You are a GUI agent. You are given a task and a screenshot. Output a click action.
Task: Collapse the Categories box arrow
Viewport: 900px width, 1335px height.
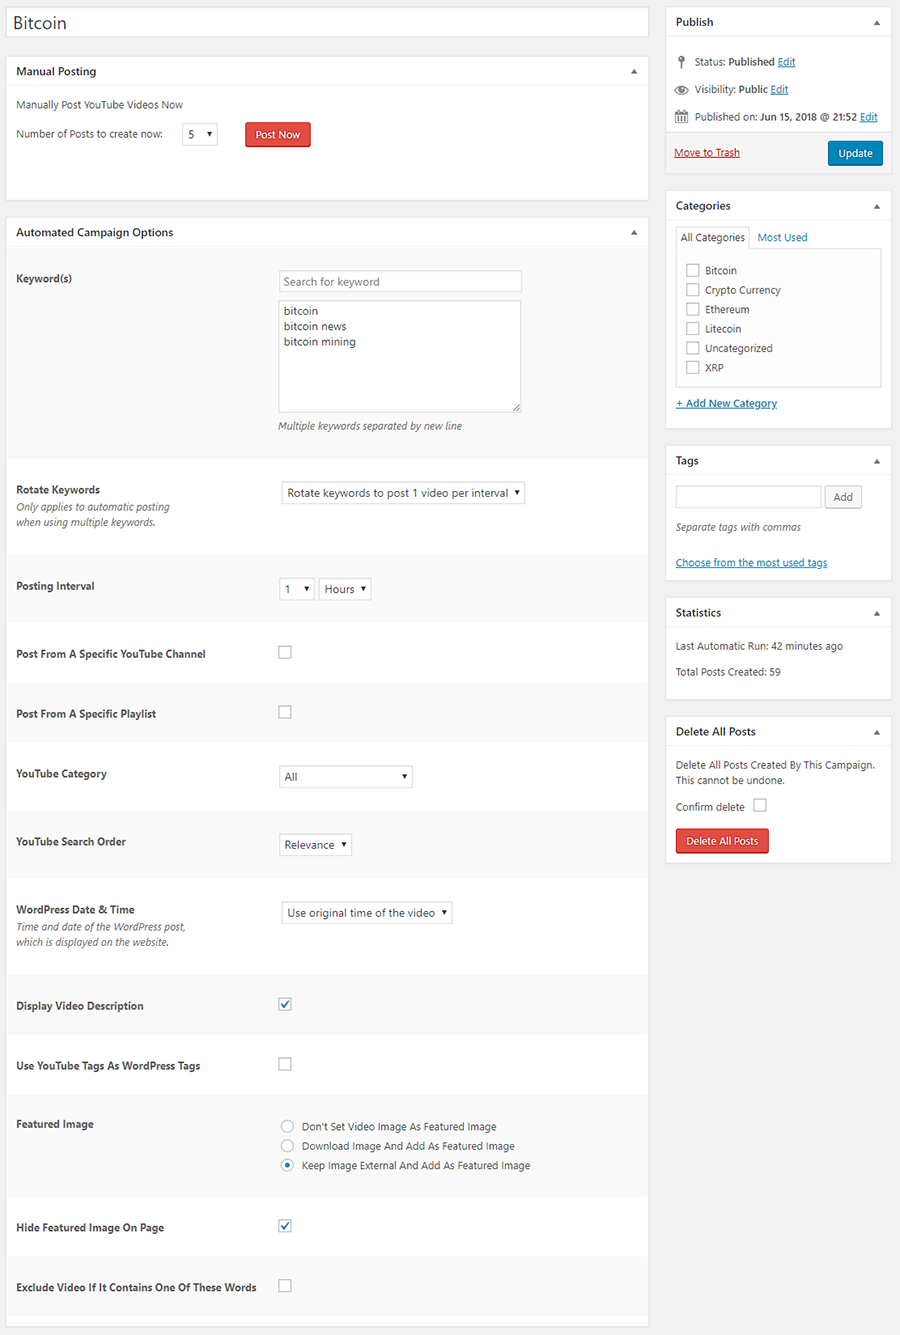point(877,206)
